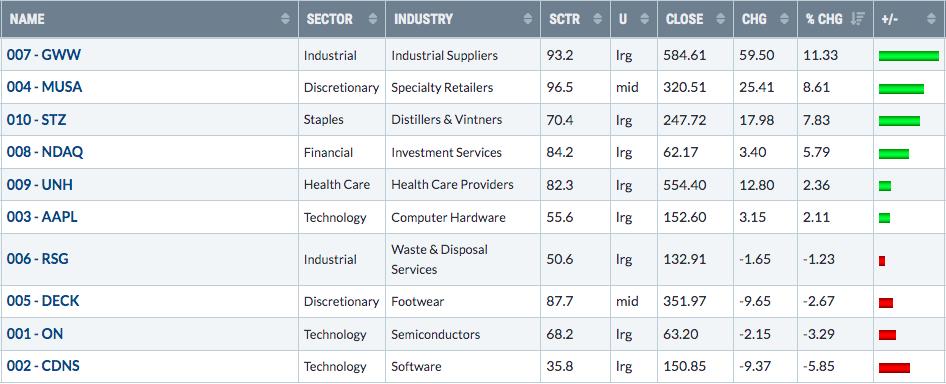Image resolution: width=946 pixels, height=384 pixels.
Task: Click sort arrows beside SCTR header
Action: click(597, 19)
